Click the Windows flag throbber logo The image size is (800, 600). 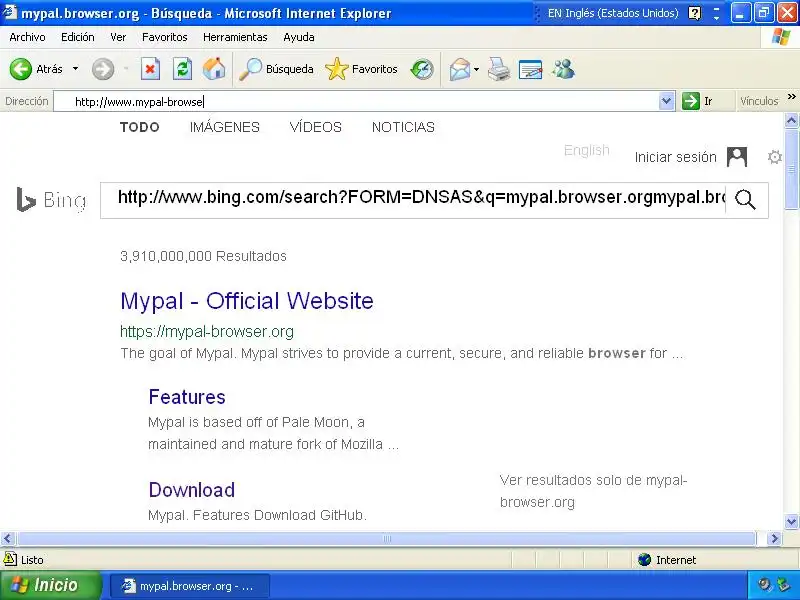coord(781,37)
